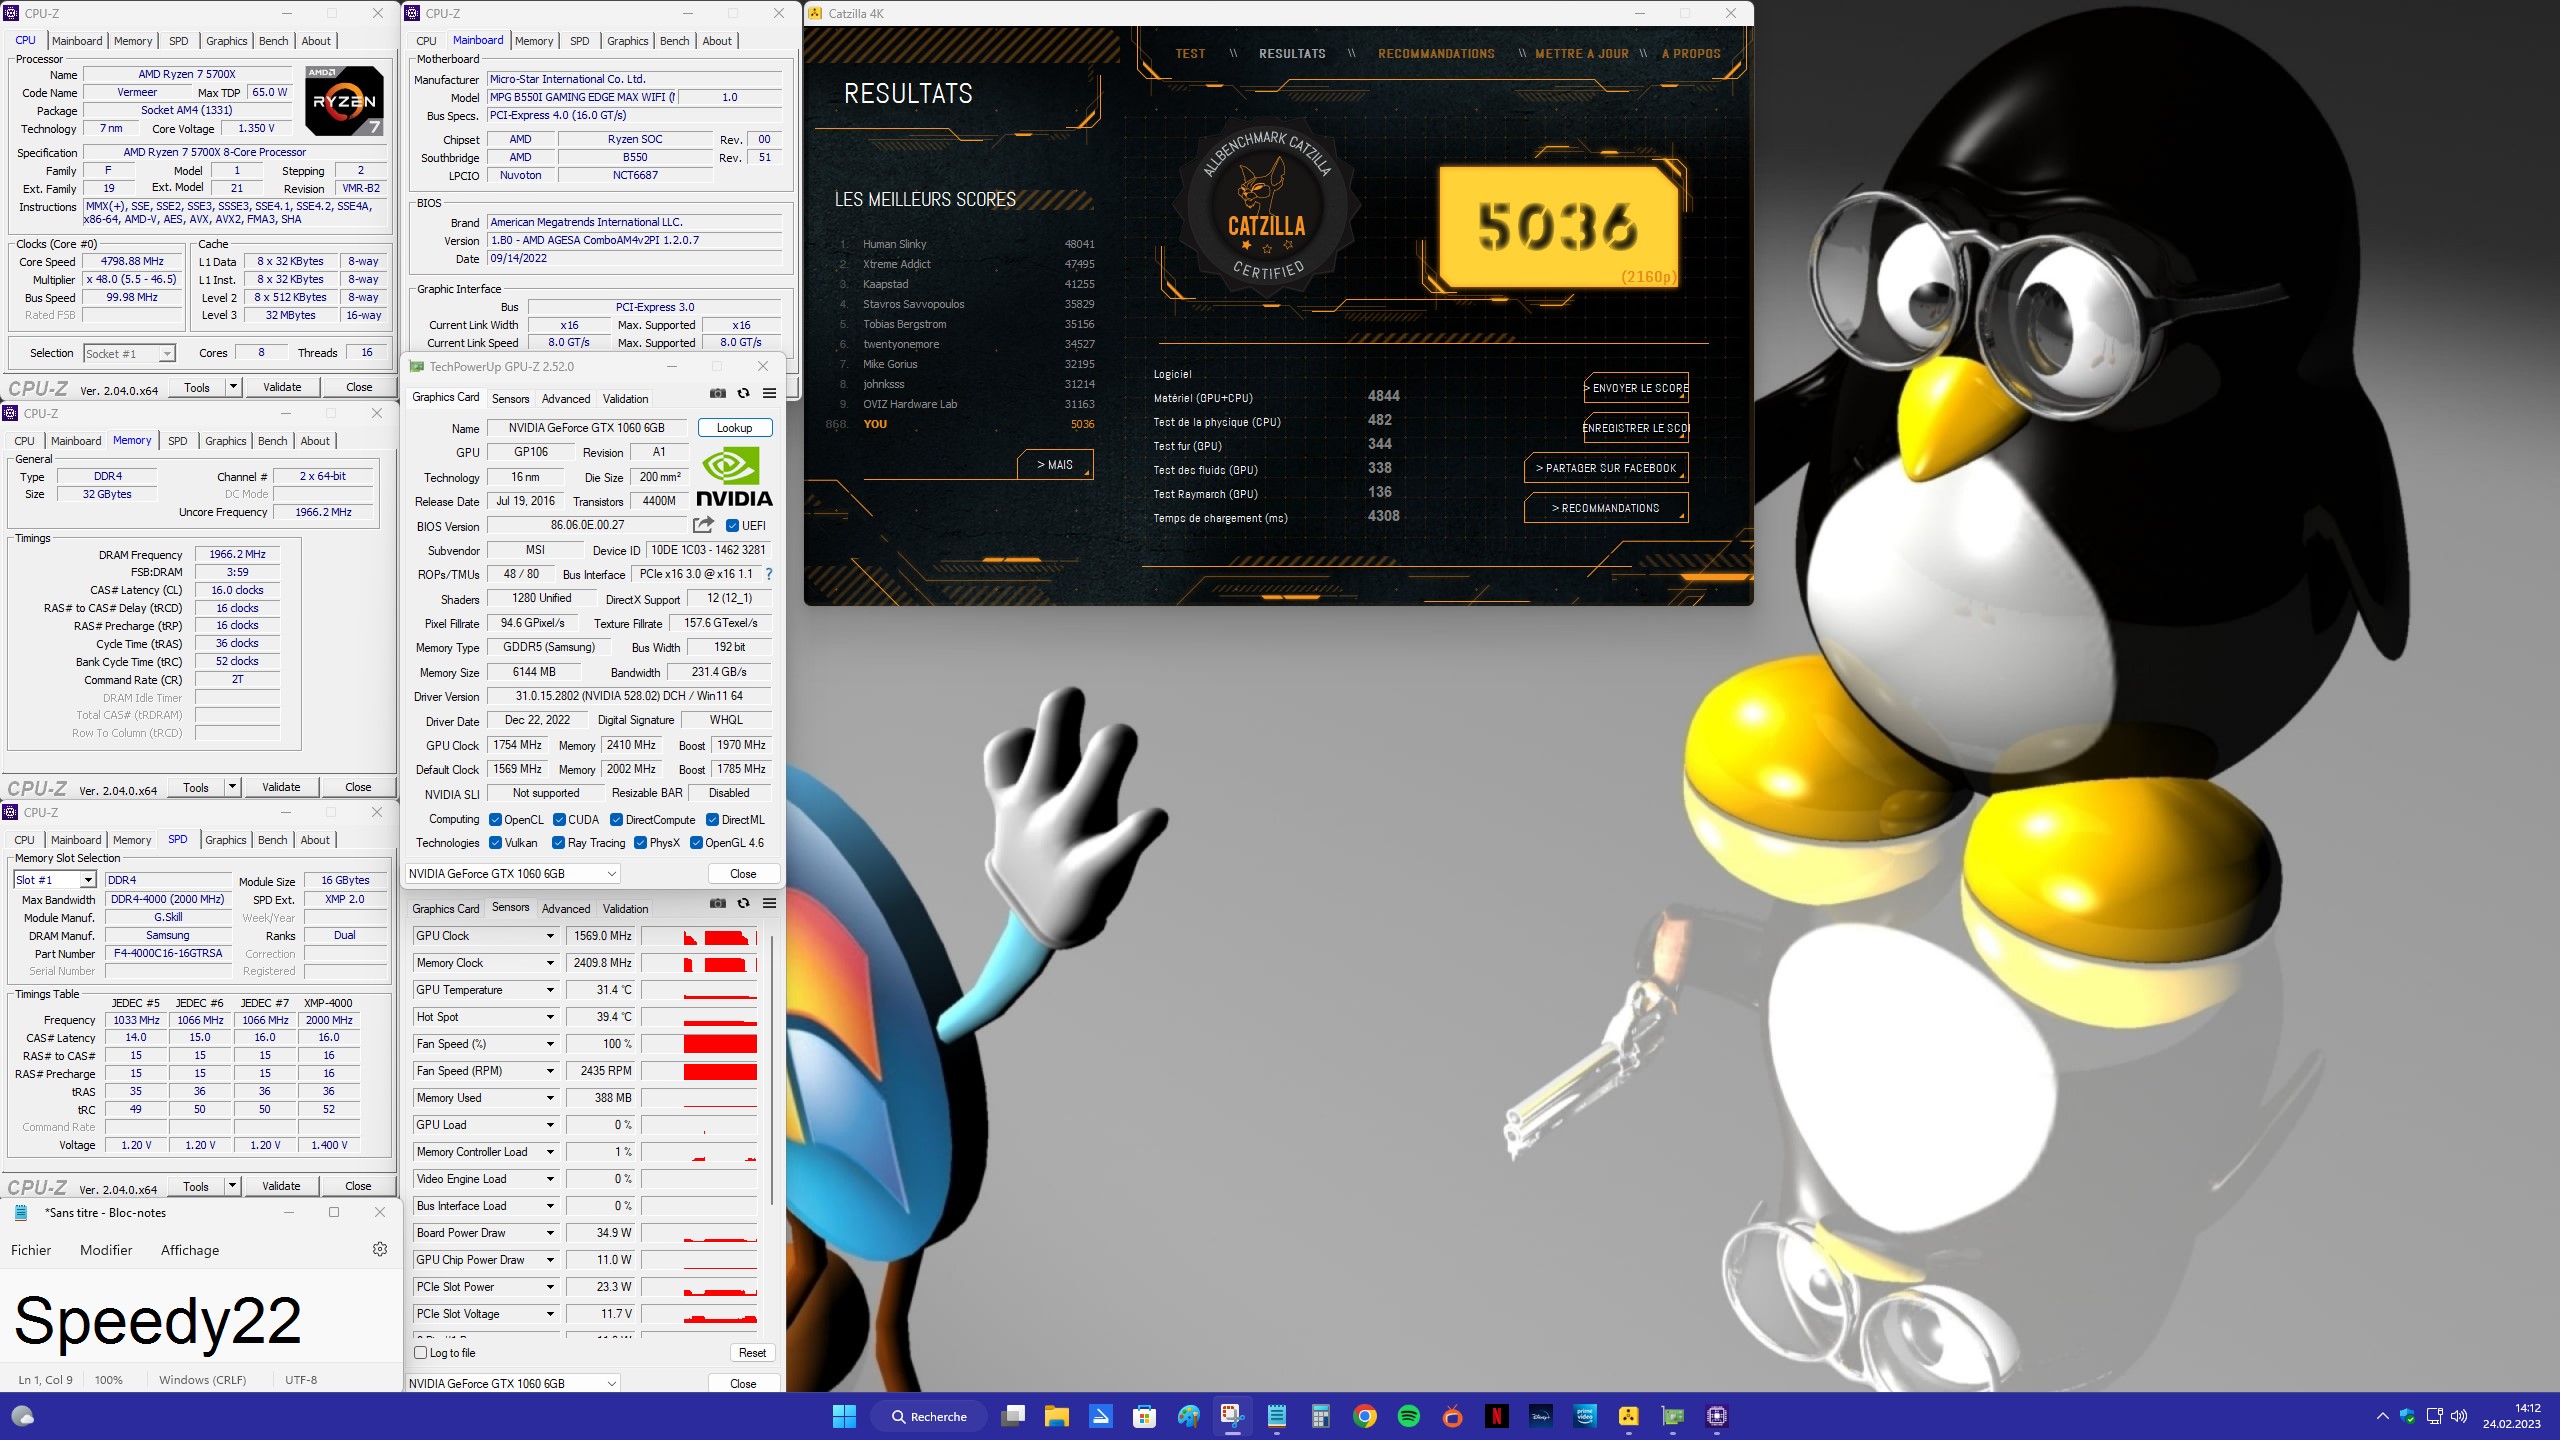Viewport: 2560px width, 1440px height.
Task: Click the taskbar Recherche search box
Action: 929,1416
